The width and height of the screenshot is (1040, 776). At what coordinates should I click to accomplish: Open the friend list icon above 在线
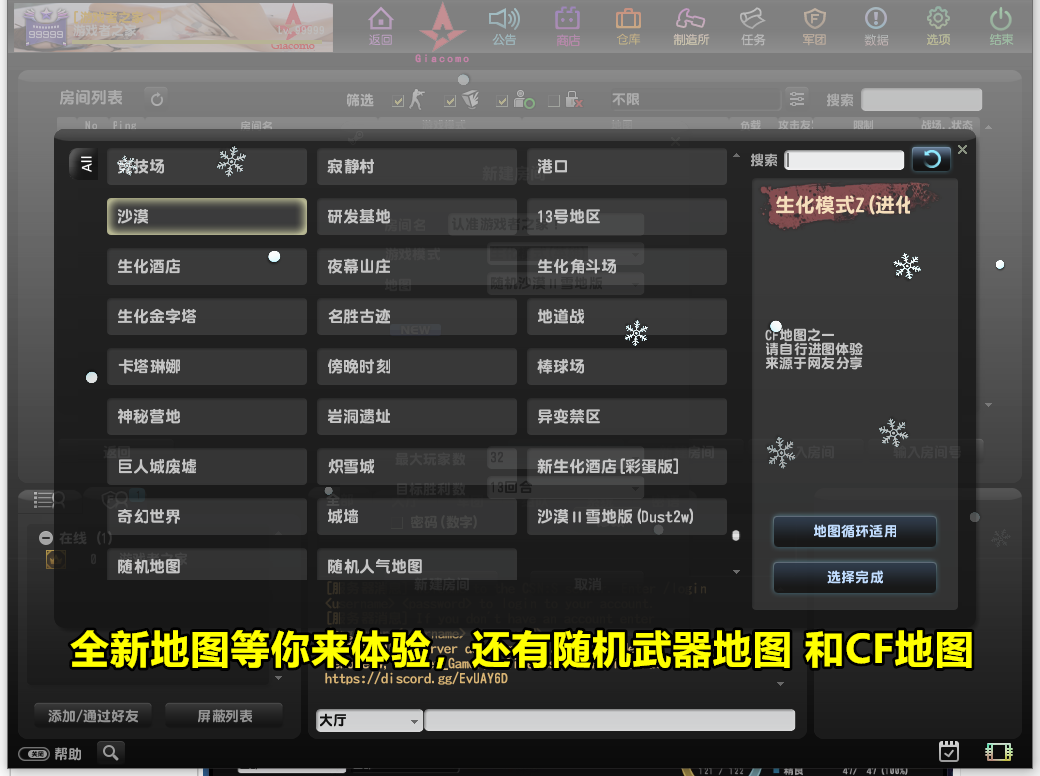[x=49, y=499]
